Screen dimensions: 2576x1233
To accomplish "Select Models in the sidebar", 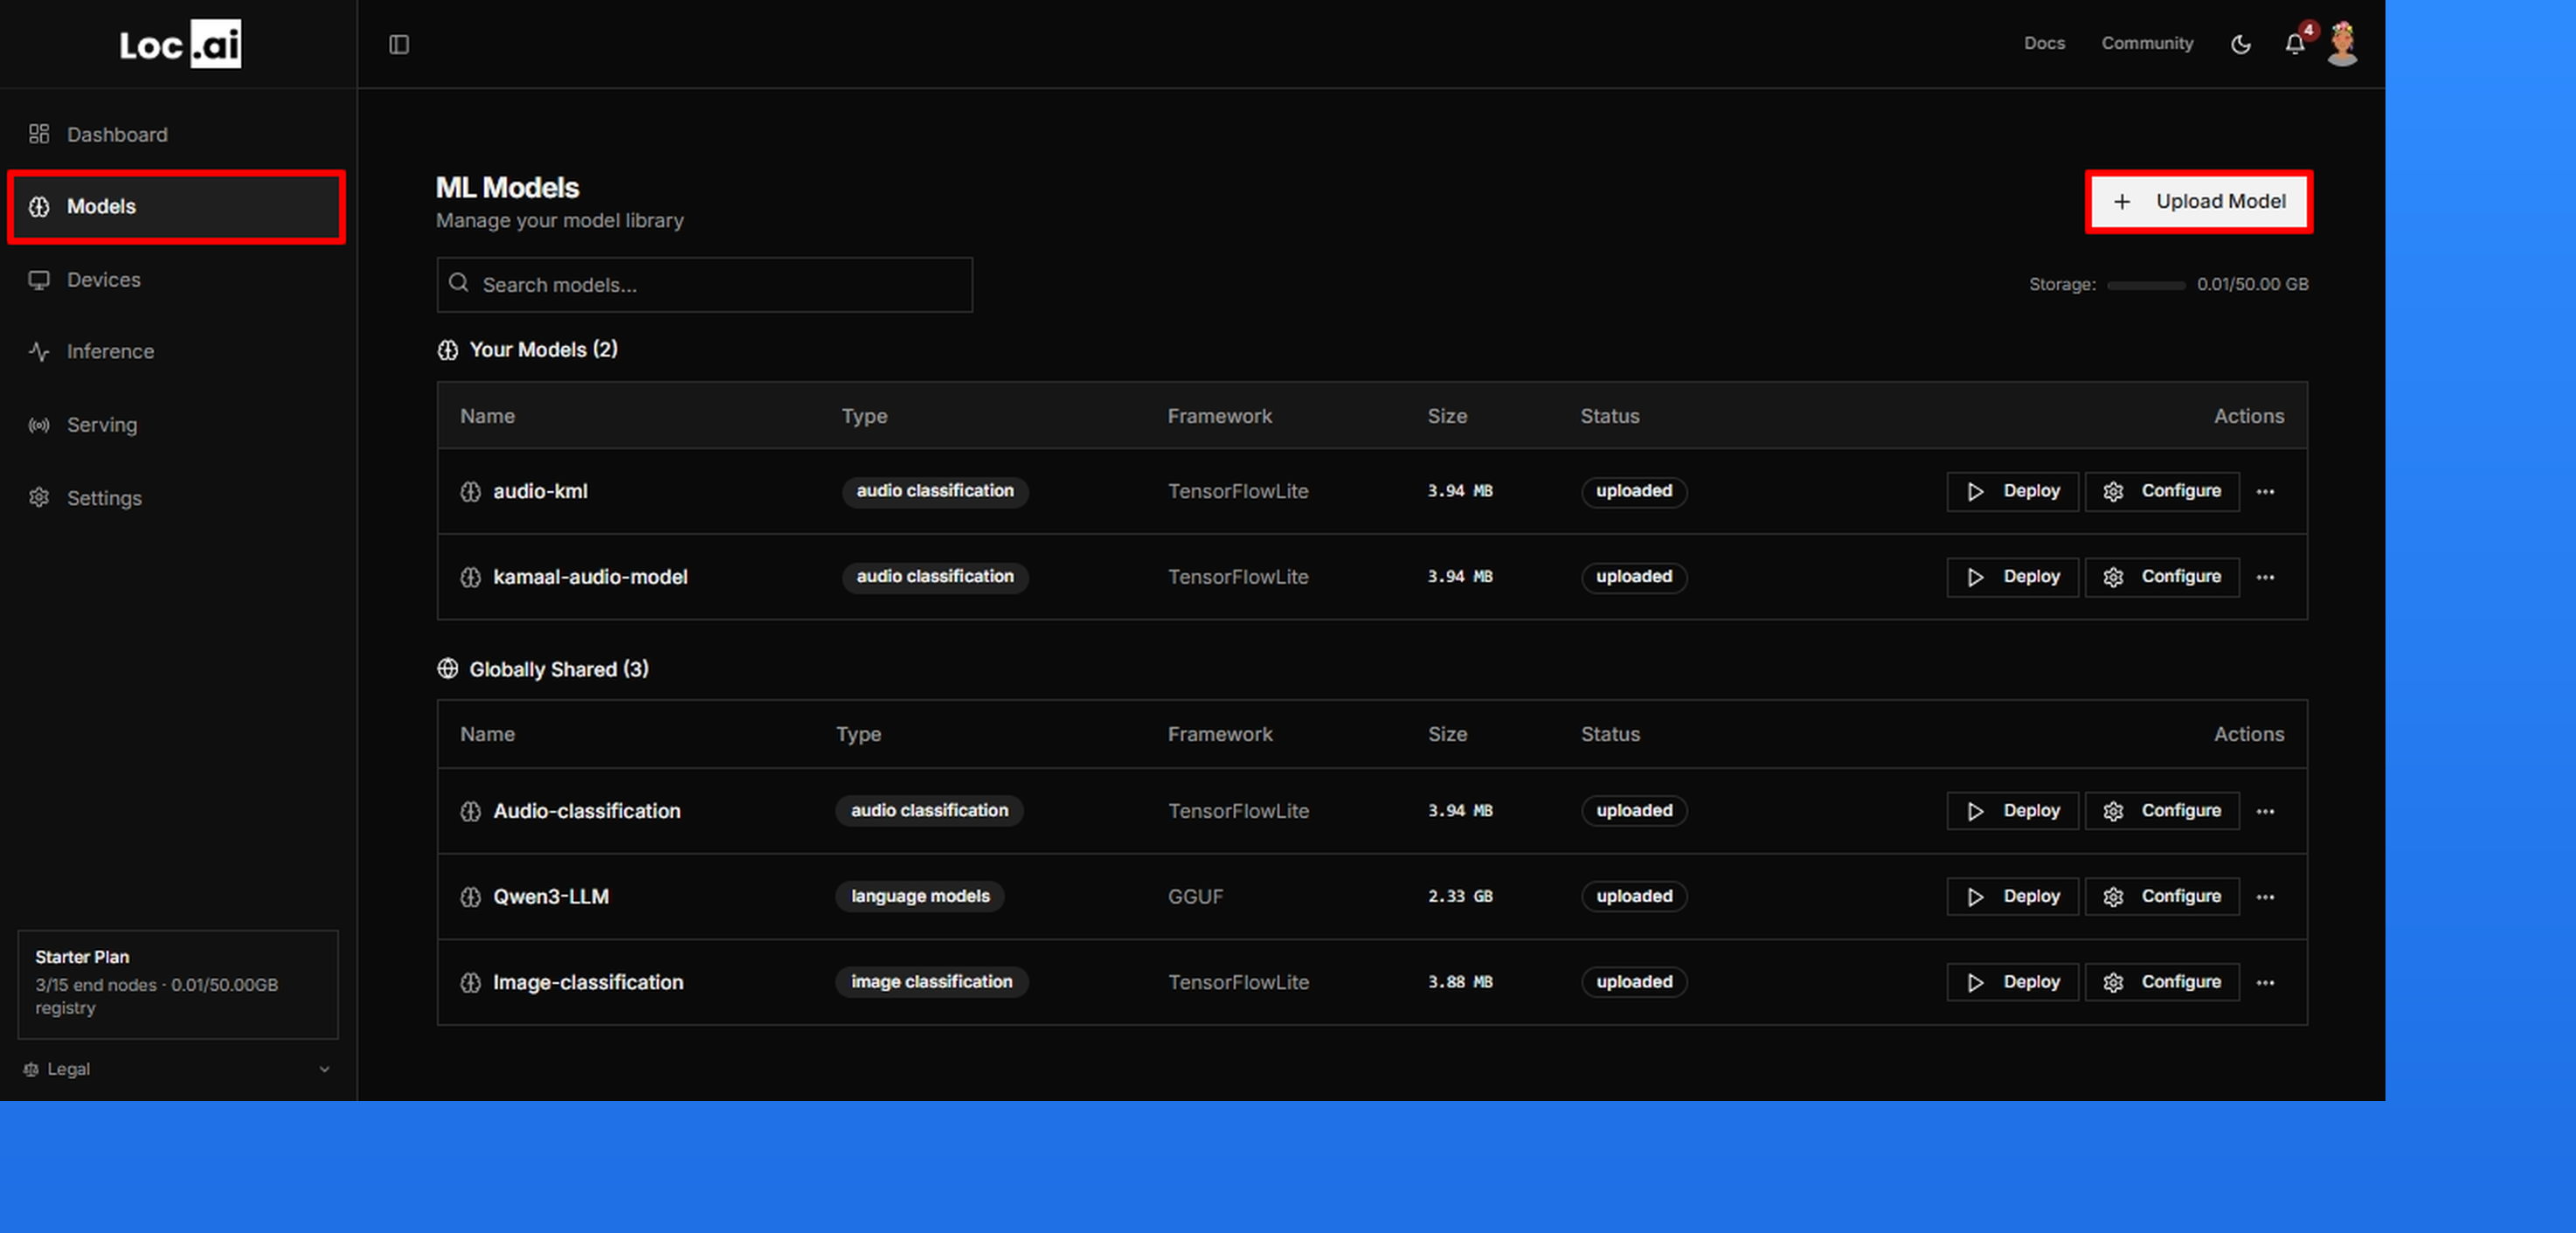I will pyautogui.click(x=176, y=206).
